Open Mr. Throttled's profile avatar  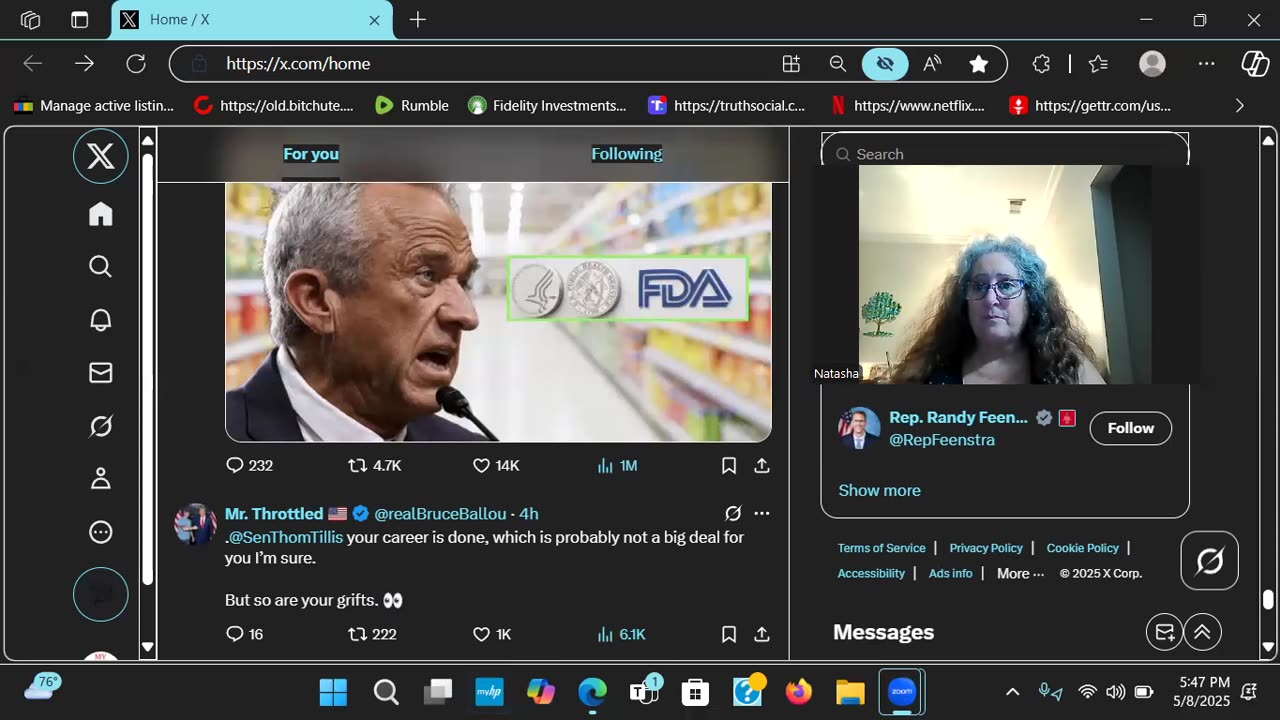195,524
